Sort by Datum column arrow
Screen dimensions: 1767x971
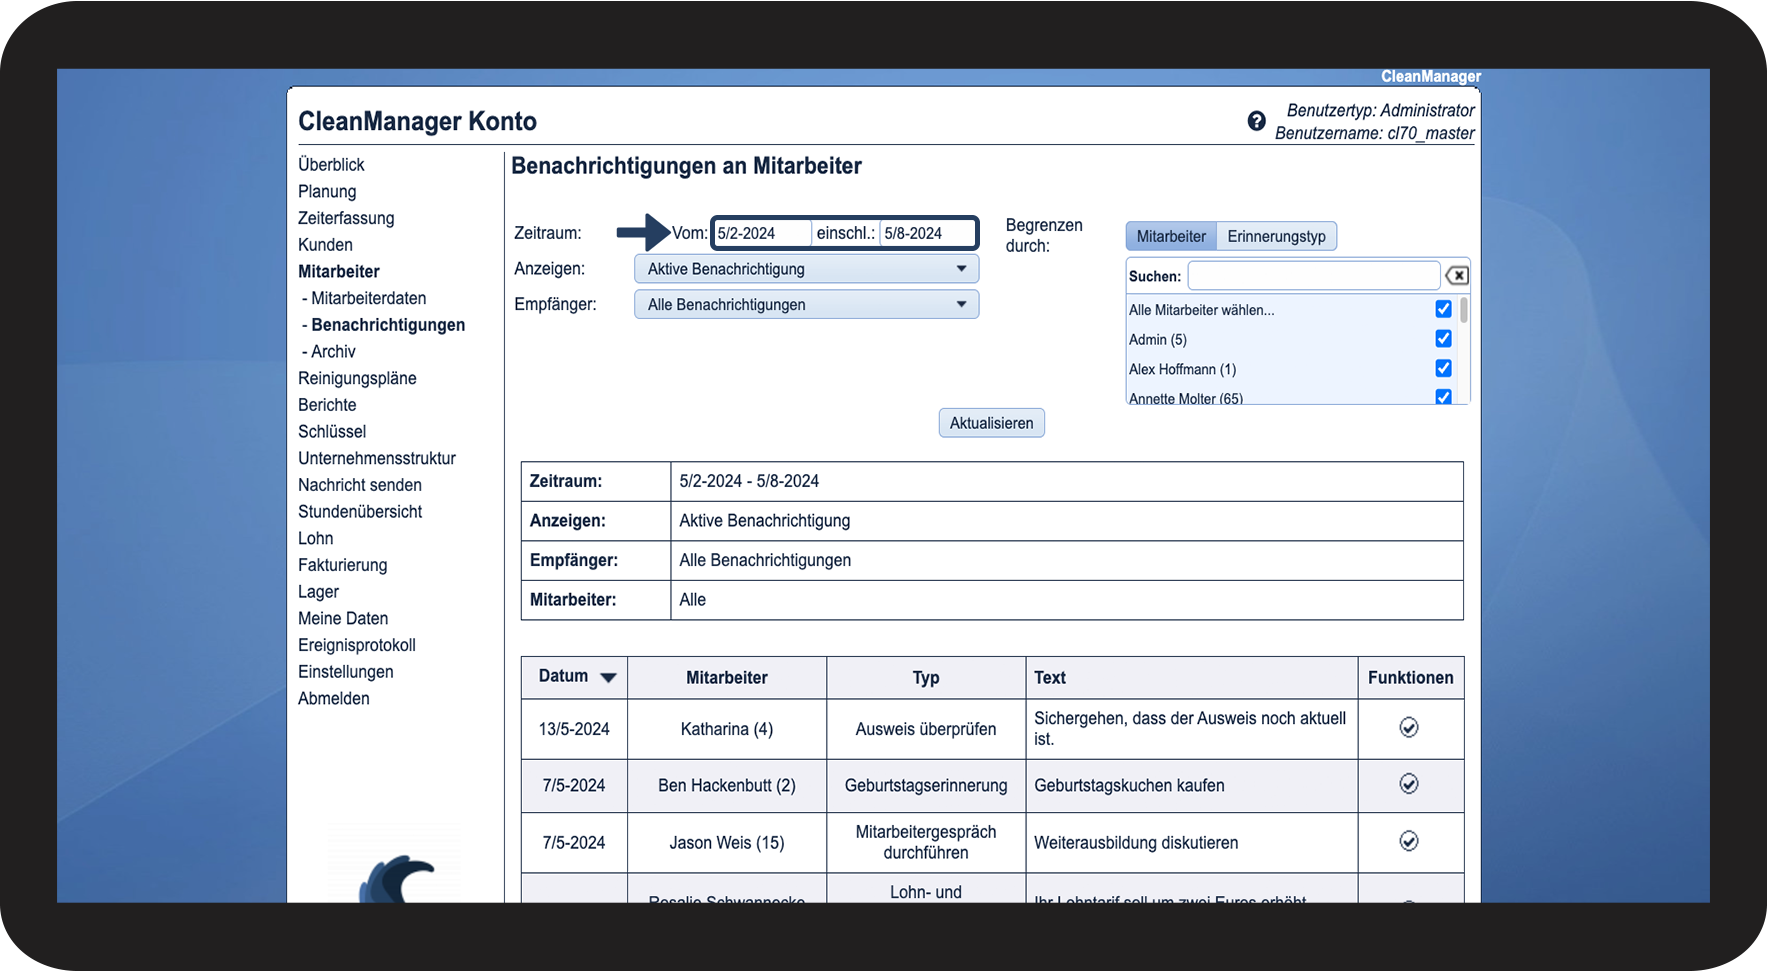pyautogui.click(x=608, y=678)
